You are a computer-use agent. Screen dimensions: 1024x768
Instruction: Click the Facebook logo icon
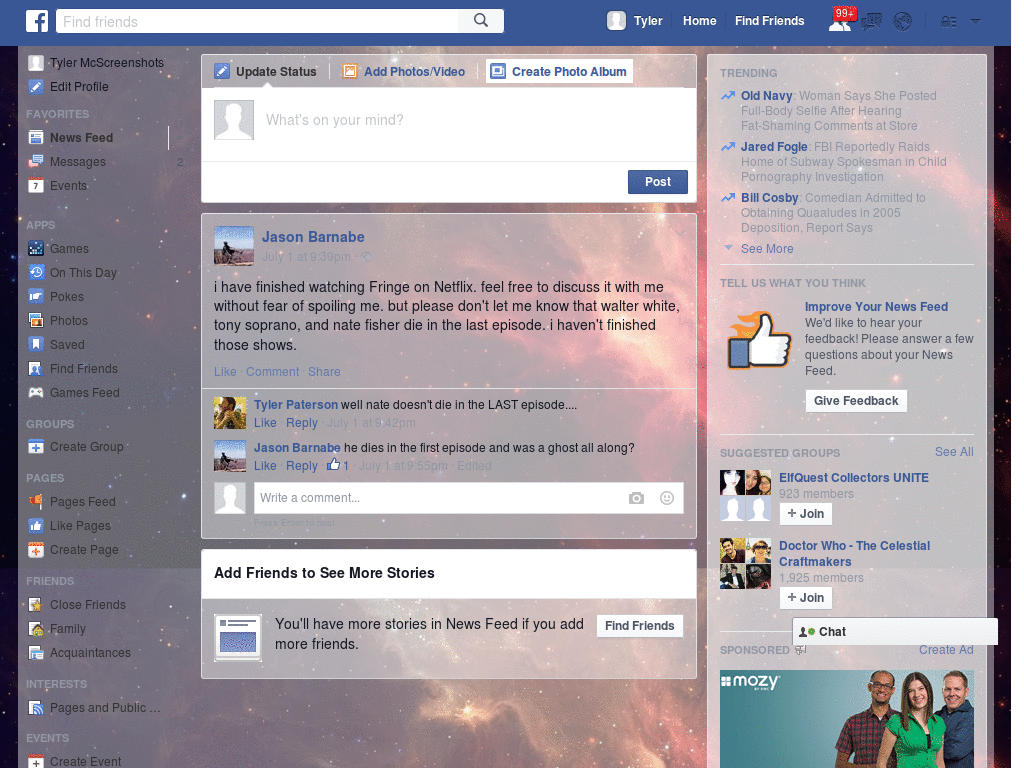coord(37,21)
